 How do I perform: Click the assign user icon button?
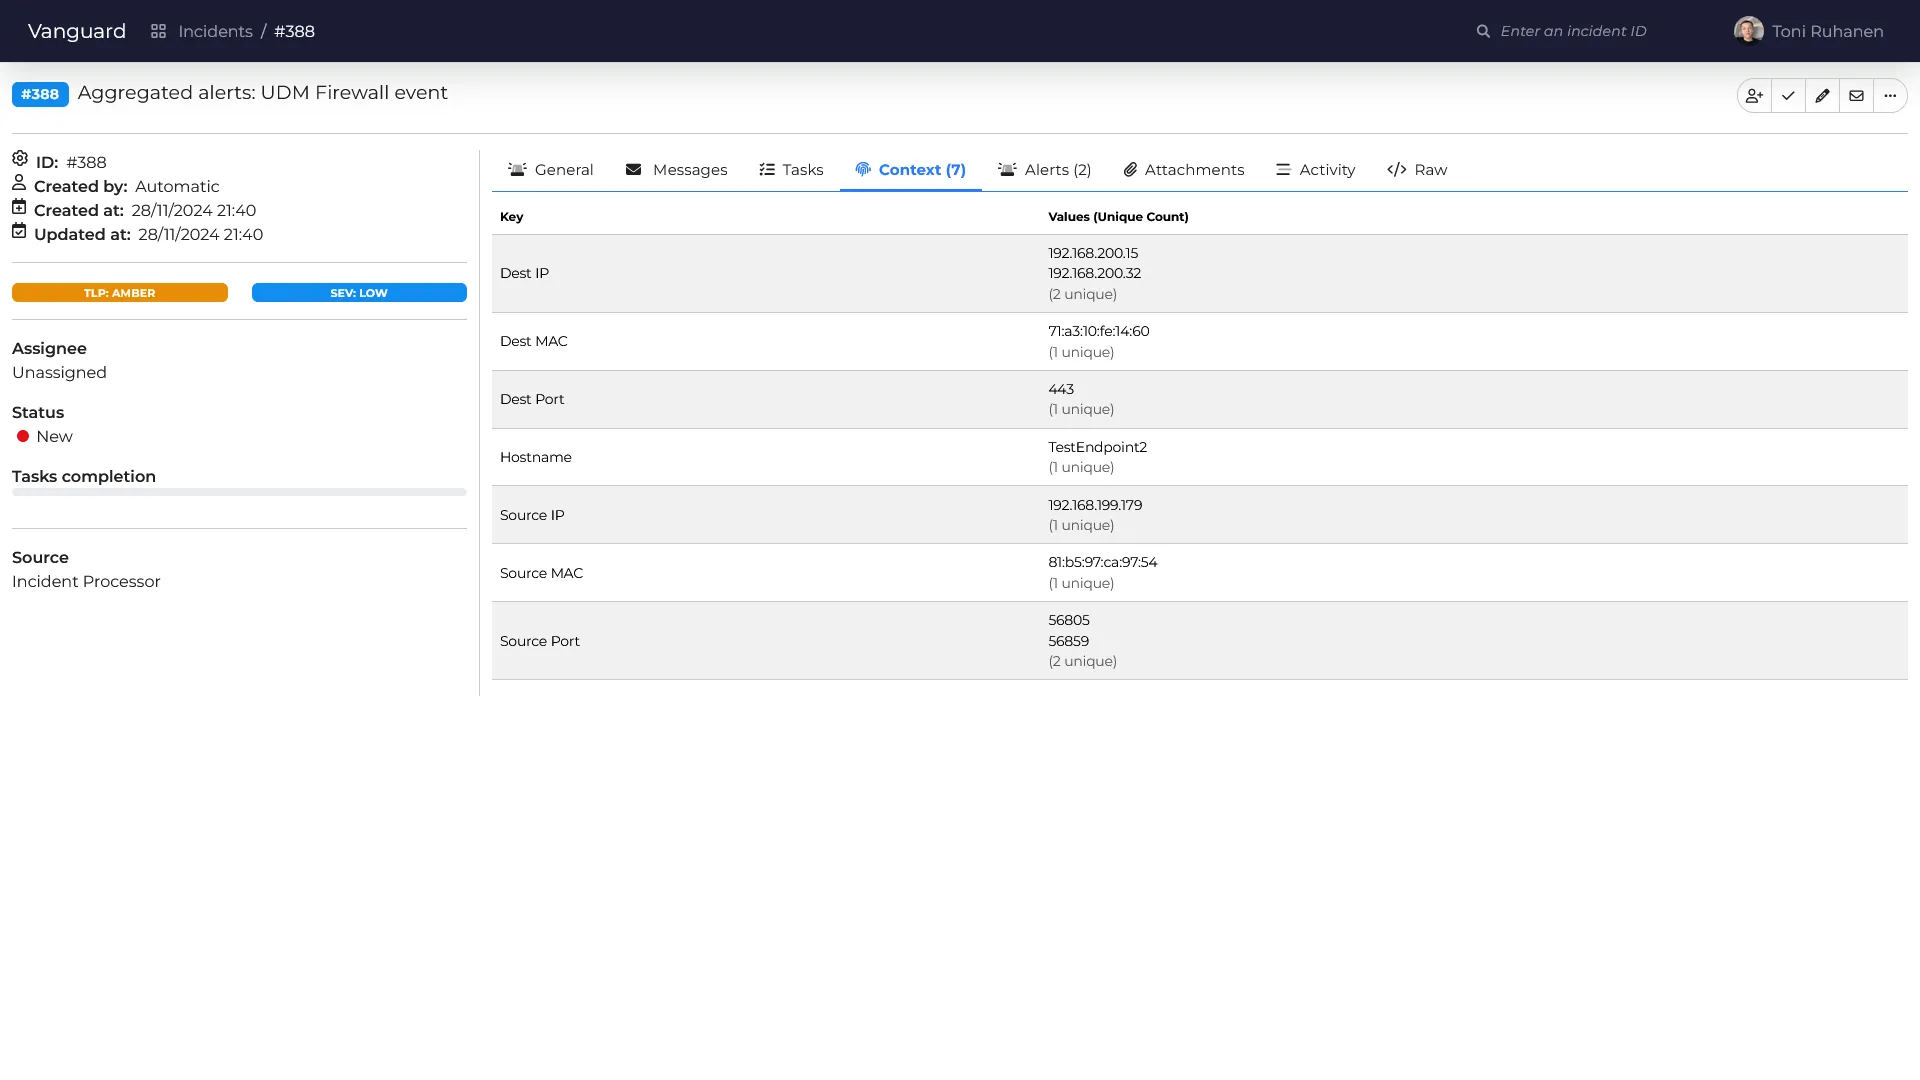click(1754, 96)
